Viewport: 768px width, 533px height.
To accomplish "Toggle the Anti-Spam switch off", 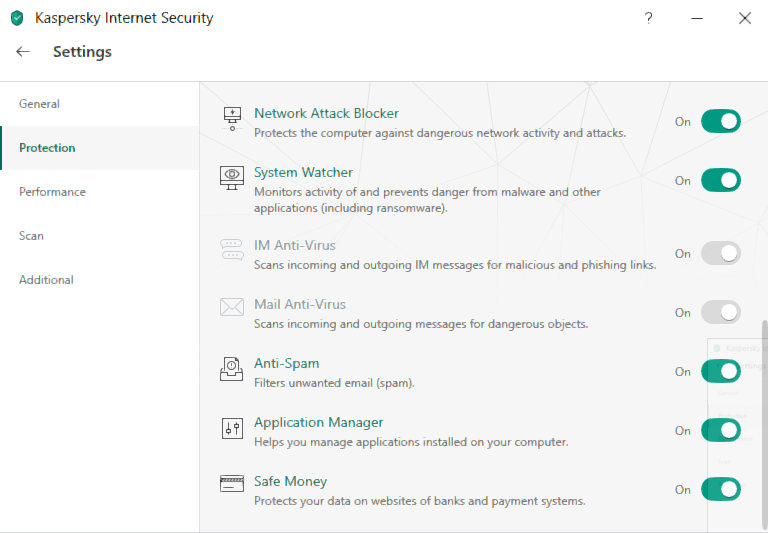I will pyautogui.click(x=720, y=371).
